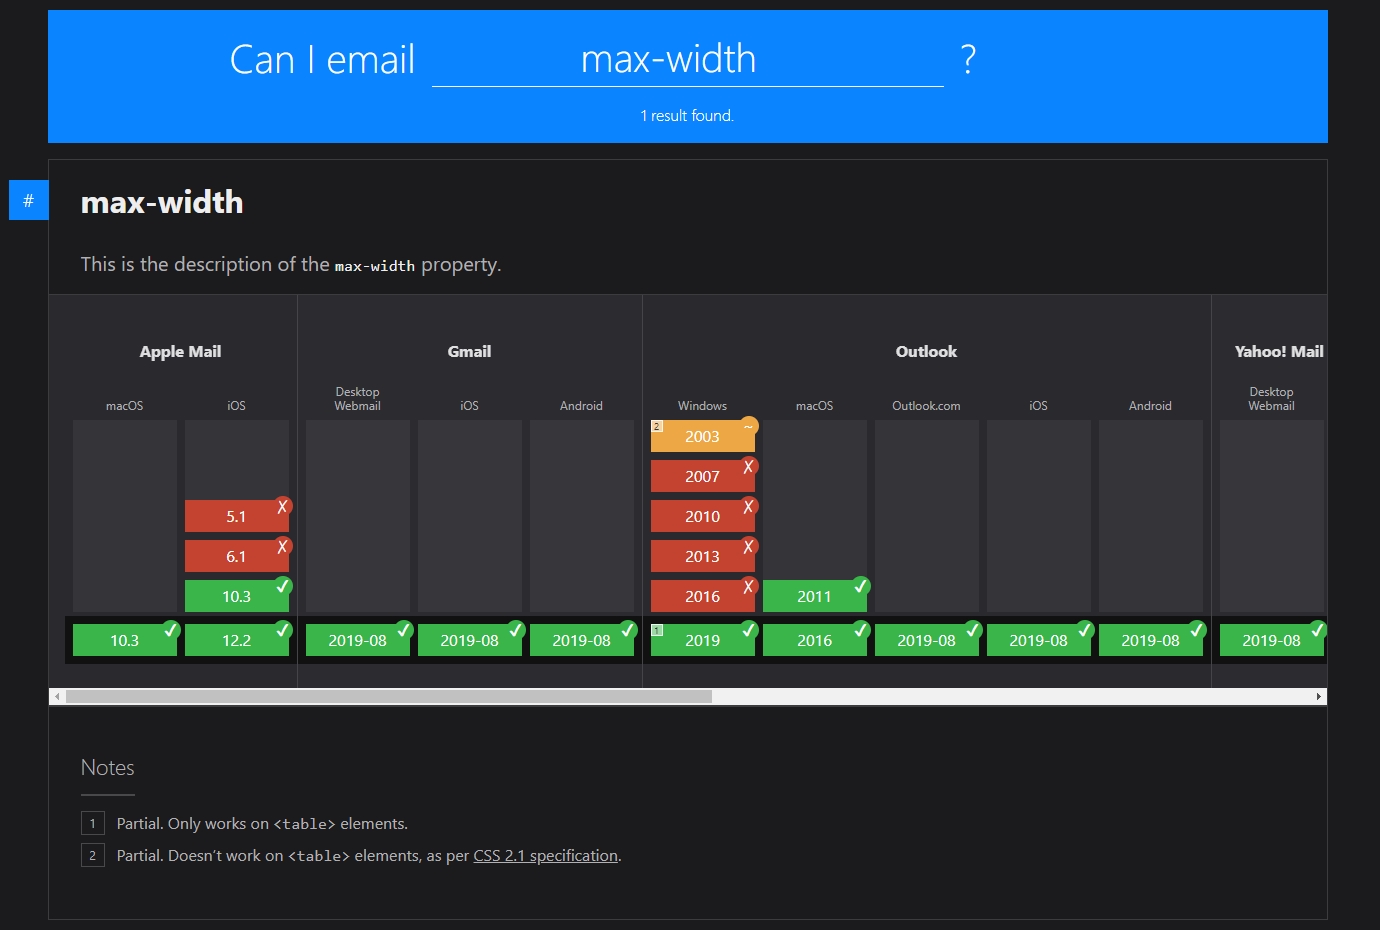Open the CSS 2.1 specification link
1380x930 pixels.
(x=546, y=855)
